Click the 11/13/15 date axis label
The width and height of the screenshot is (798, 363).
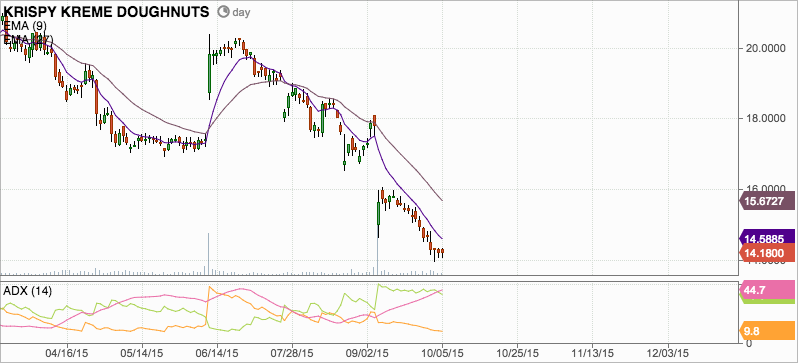pos(592,352)
